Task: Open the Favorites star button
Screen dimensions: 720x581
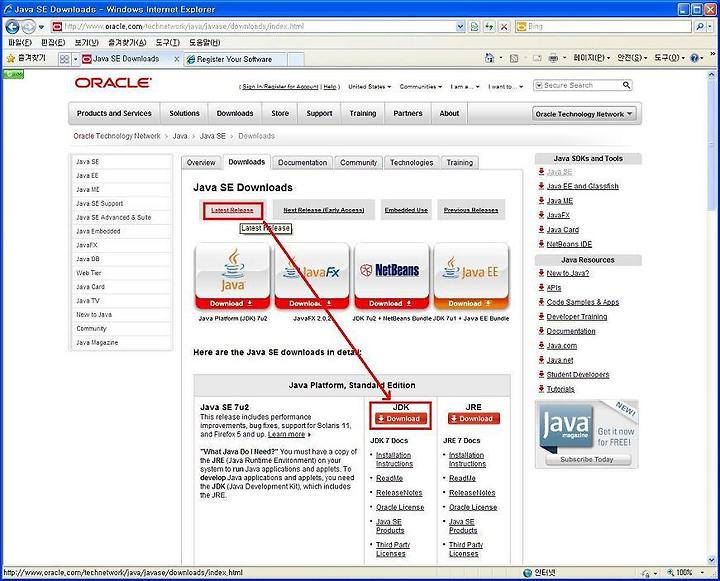Action: [26, 58]
